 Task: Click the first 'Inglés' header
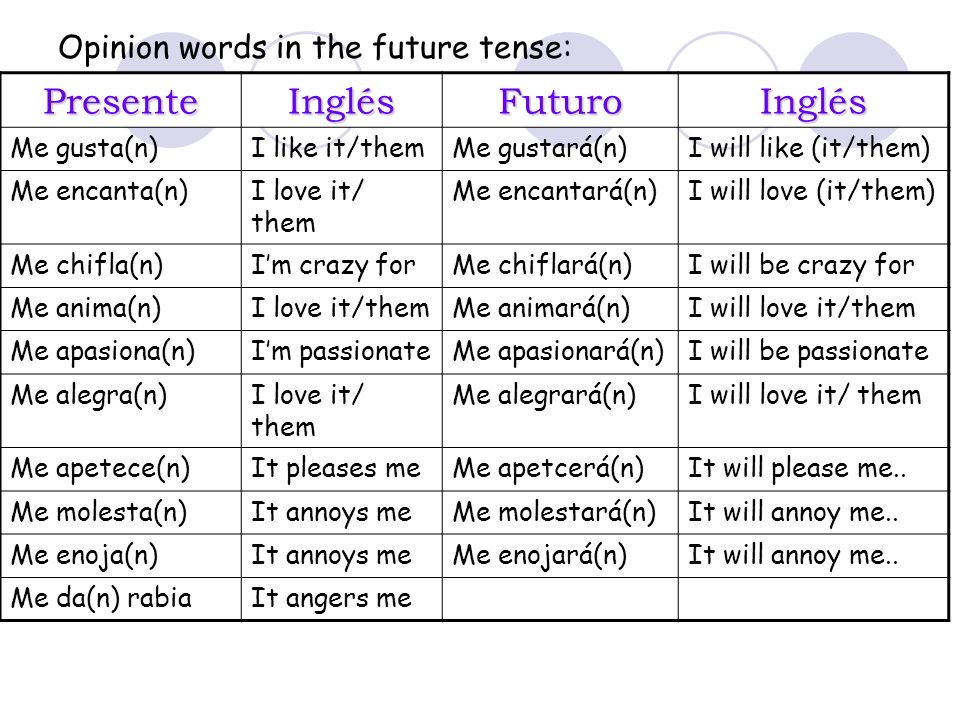(x=342, y=101)
